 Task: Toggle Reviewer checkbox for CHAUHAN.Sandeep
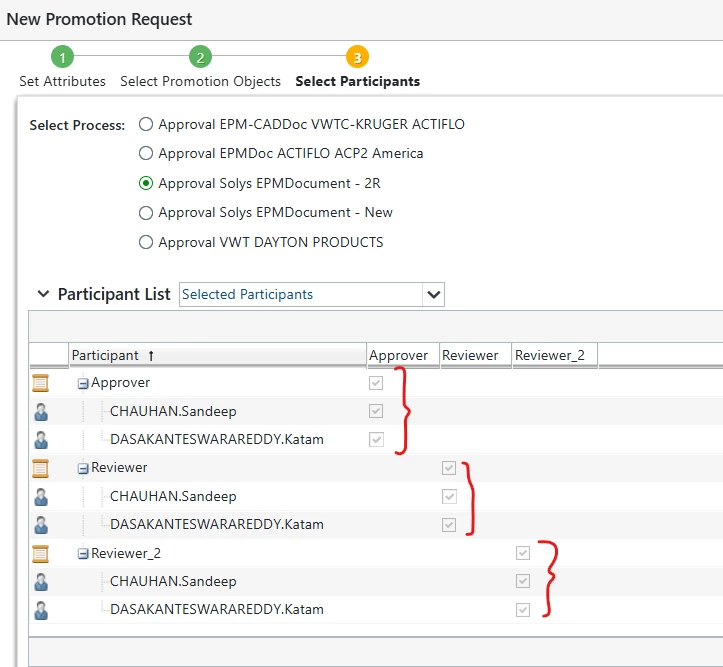[449, 496]
